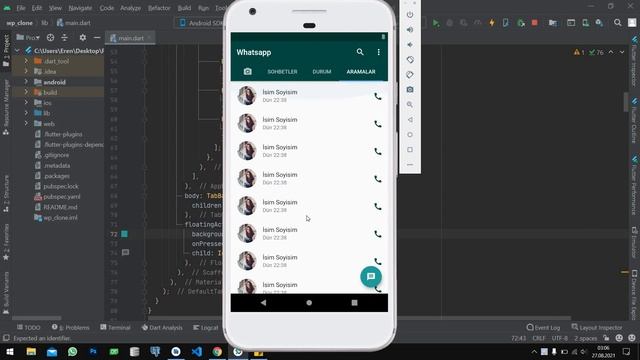Viewport: 640px width, 360px height.
Task: Click emulator rotate left button
Action: click(410, 60)
